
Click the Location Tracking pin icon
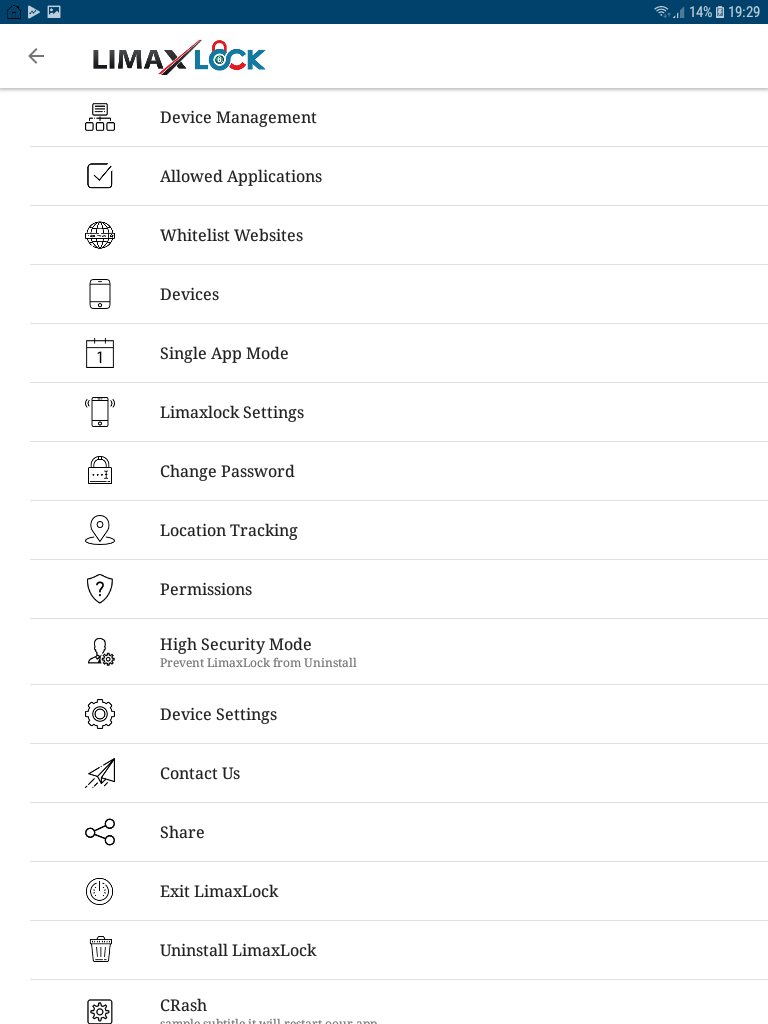click(100, 530)
